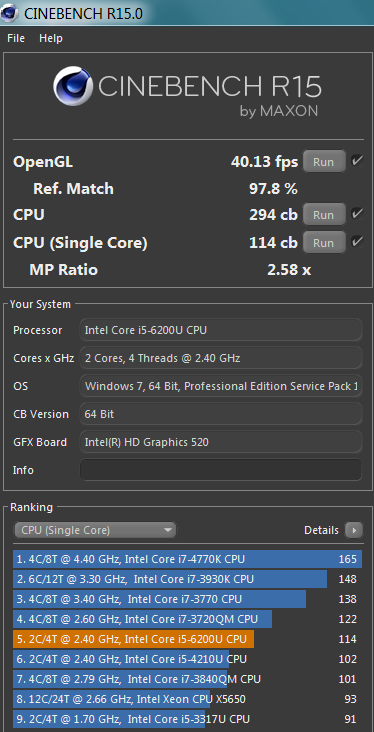Screen dimensions: 374x732
Task: Select the Xeon X5650 ranking entry
Action: (187, 699)
